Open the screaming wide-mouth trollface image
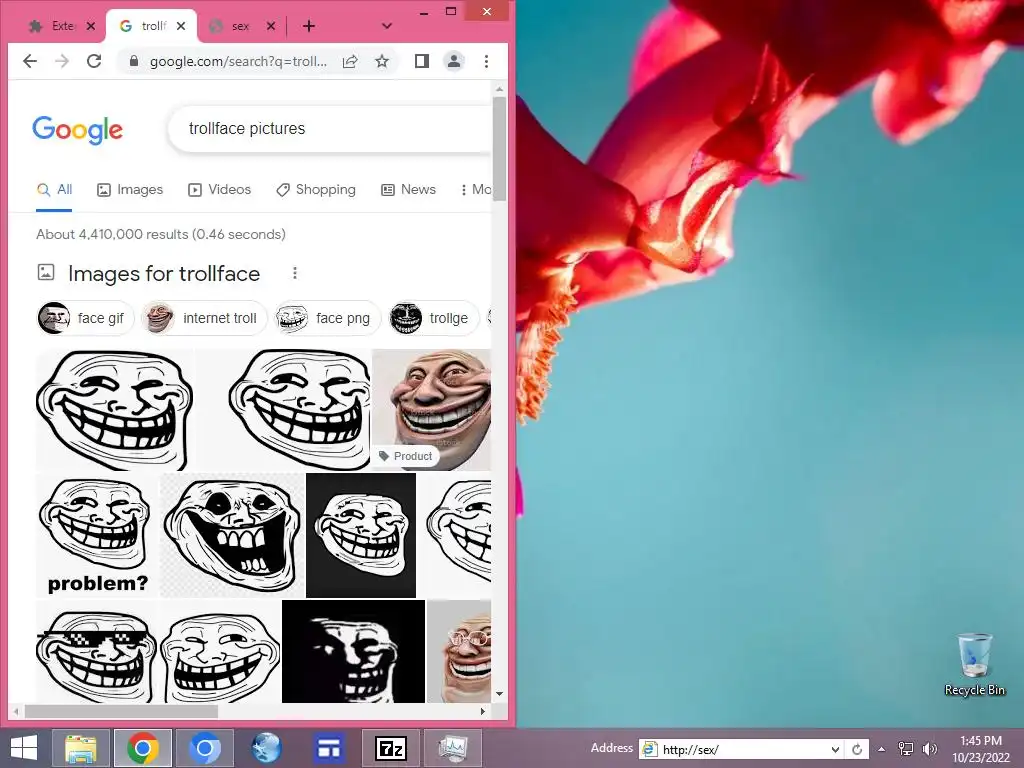This screenshot has height=768, width=1024. pos(232,536)
